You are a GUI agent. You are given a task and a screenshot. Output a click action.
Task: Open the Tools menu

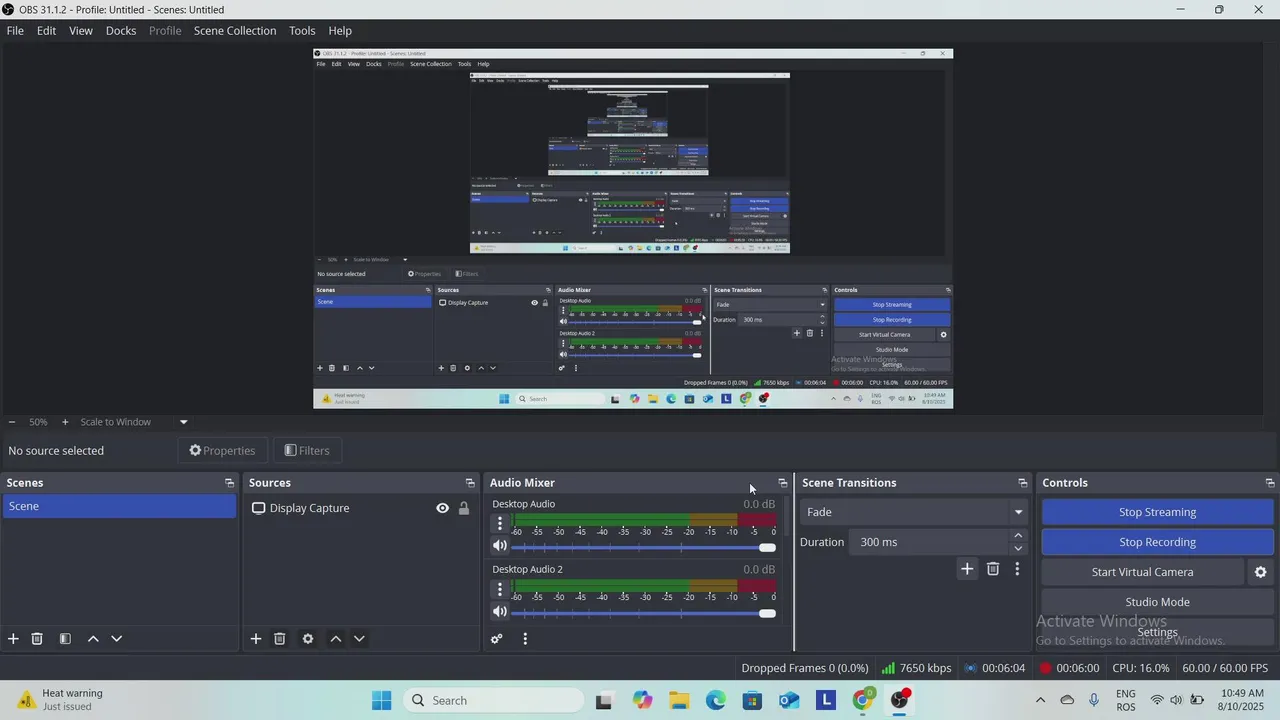(x=302, y=31)
